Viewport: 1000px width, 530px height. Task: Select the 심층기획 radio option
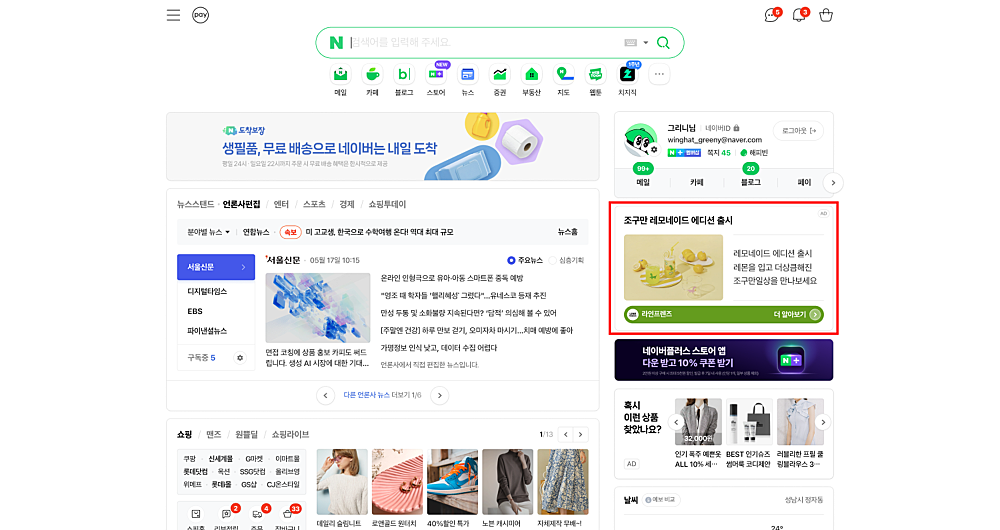[553, 260]
